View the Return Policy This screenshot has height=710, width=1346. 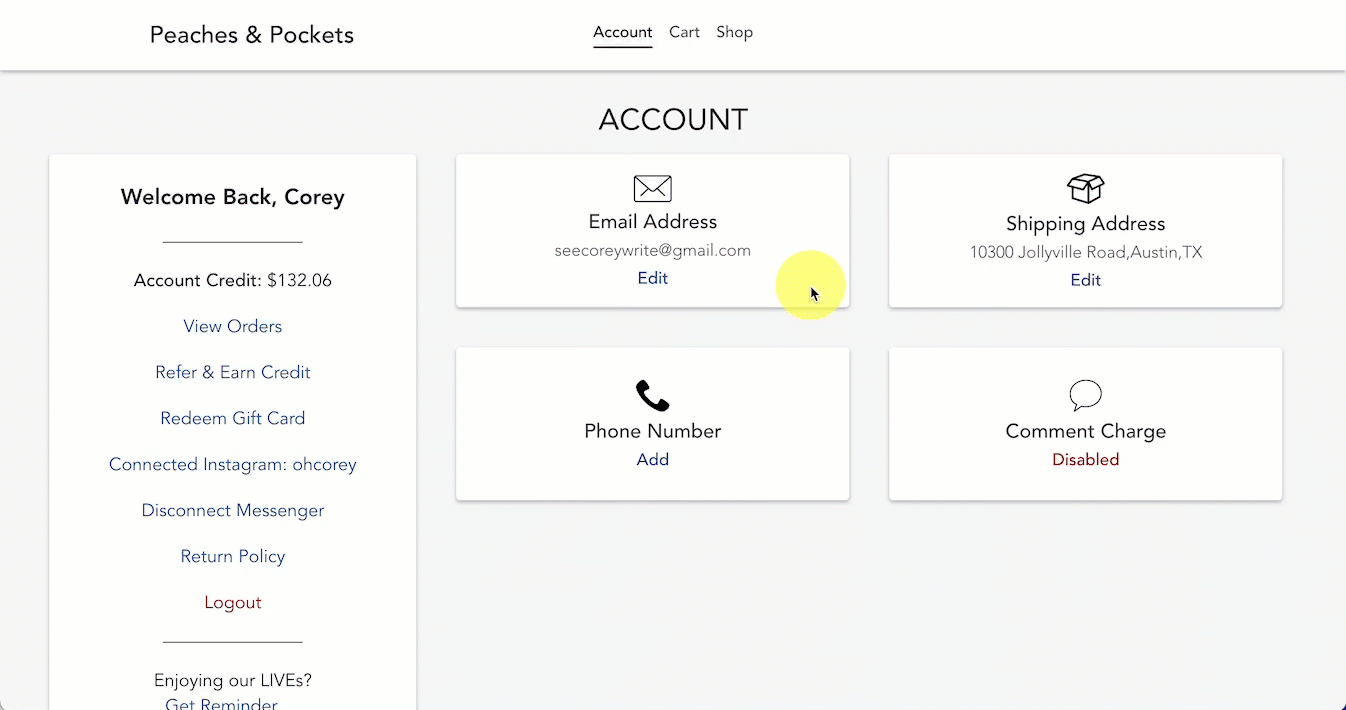(x=232, y=556)
